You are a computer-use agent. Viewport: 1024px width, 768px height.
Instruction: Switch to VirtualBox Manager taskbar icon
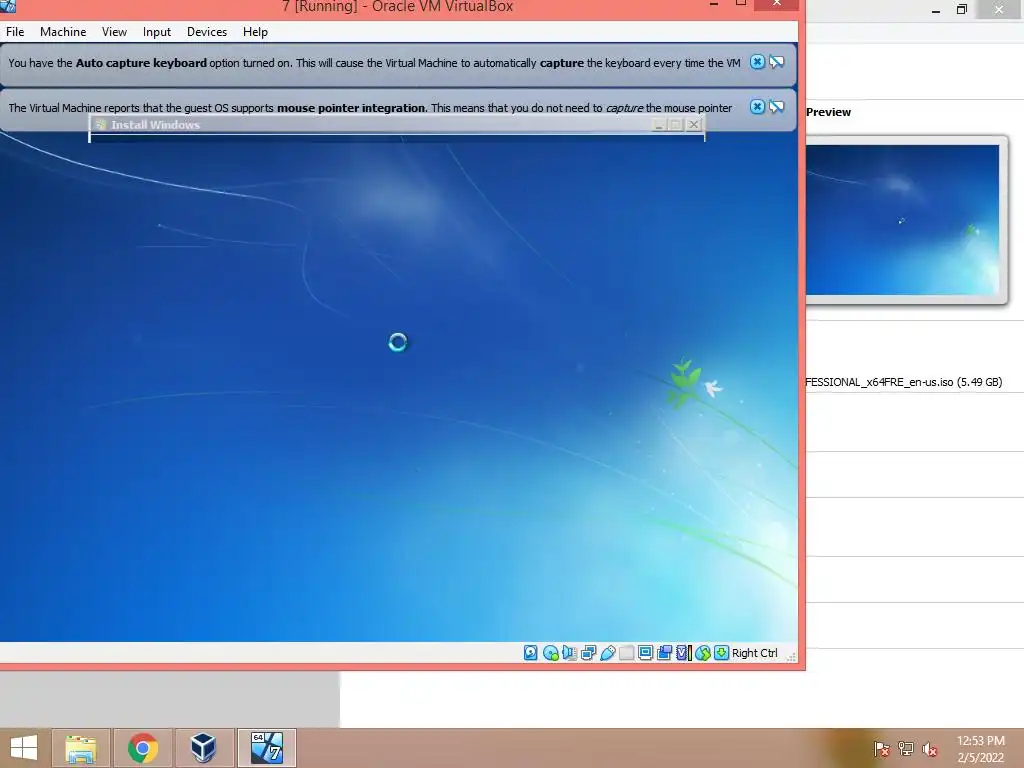point(204,748)
